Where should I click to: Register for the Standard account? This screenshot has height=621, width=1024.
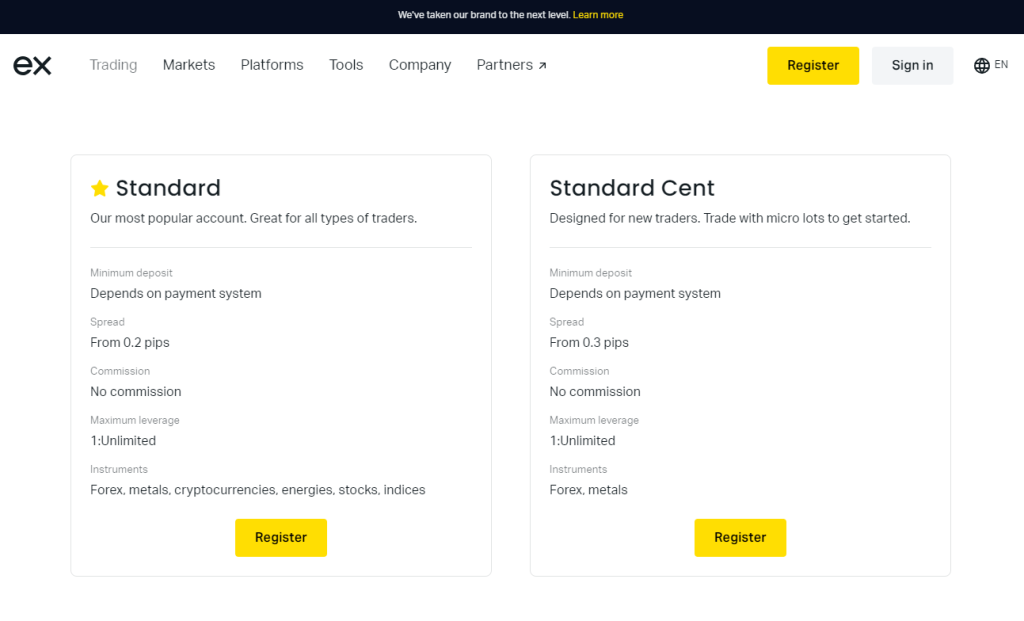click(281, 538)
